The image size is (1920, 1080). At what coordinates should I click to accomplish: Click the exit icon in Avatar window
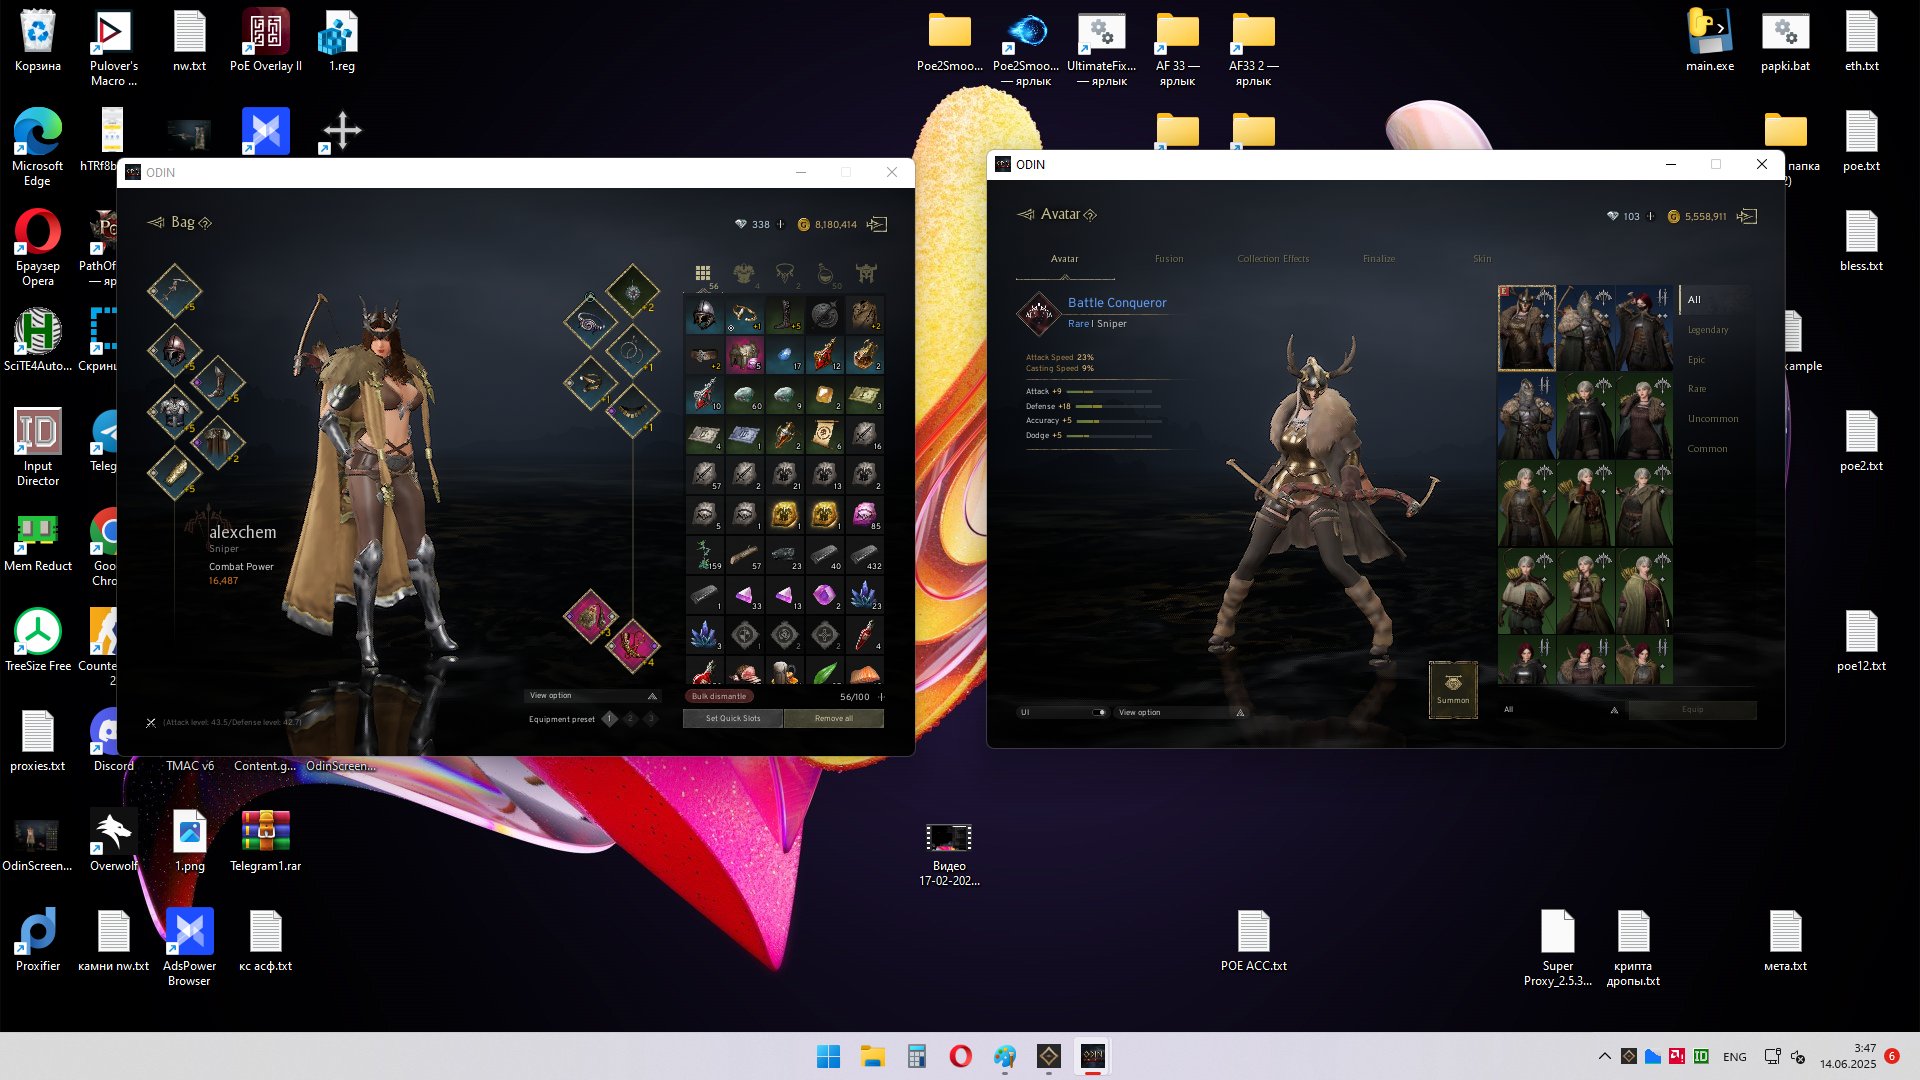[x=1747, y=216]
